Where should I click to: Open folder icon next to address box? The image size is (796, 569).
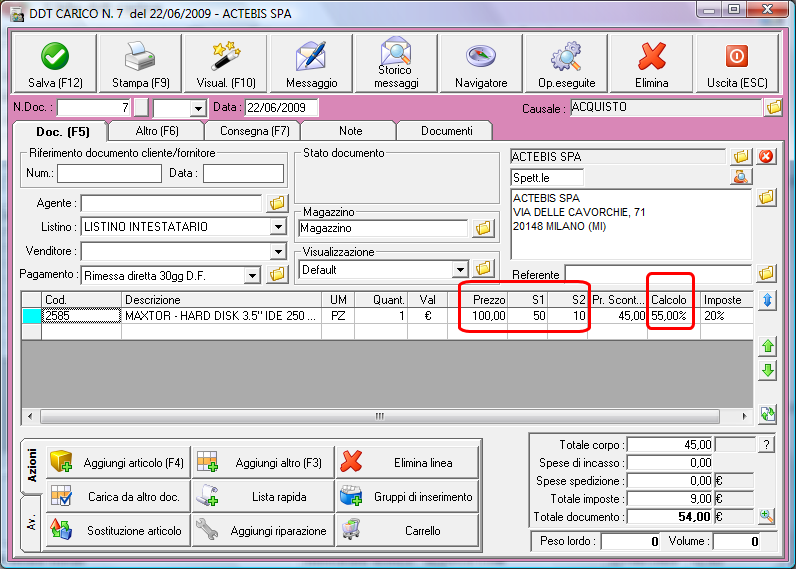point(766,197)
